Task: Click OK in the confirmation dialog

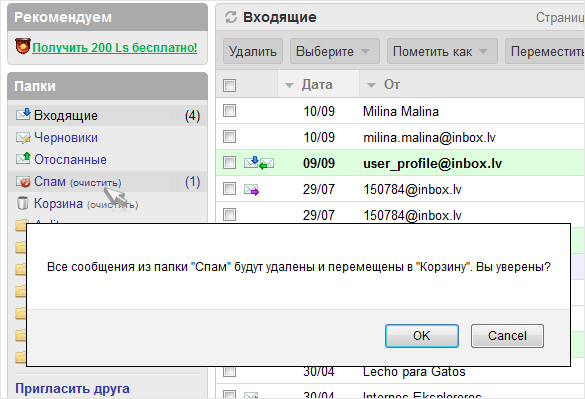Action: point(422,336)
